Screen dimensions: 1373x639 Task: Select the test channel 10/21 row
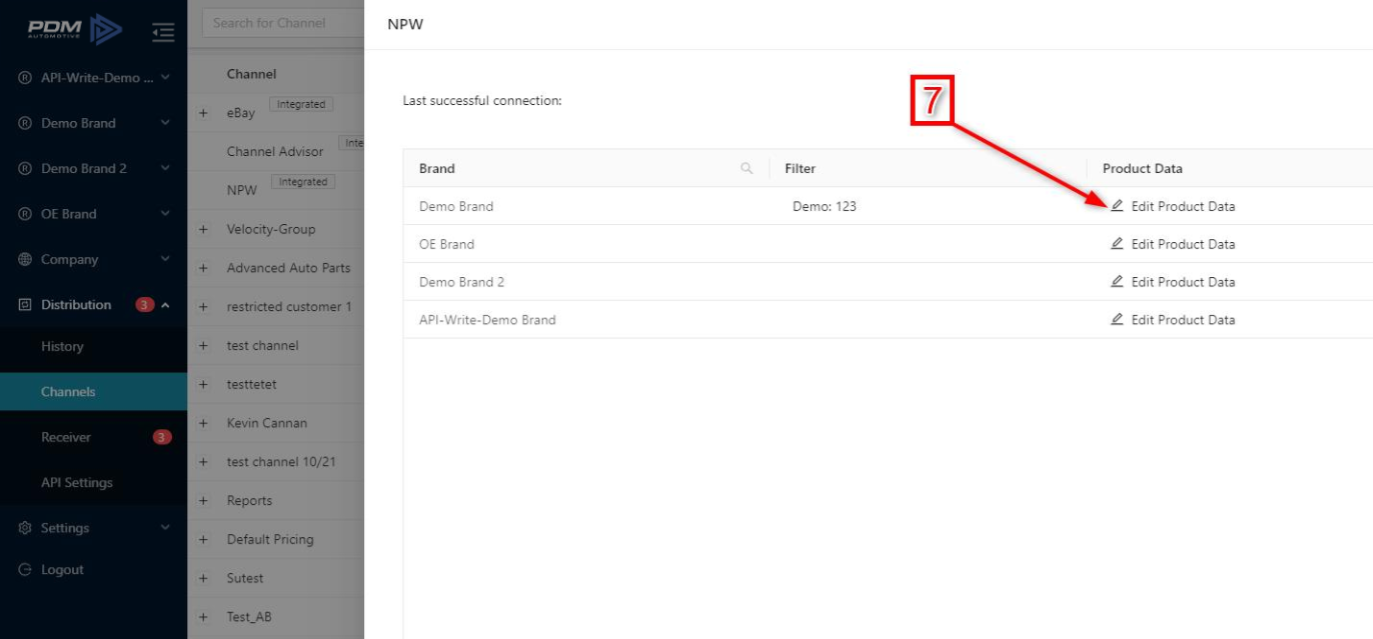pos(276,462)
